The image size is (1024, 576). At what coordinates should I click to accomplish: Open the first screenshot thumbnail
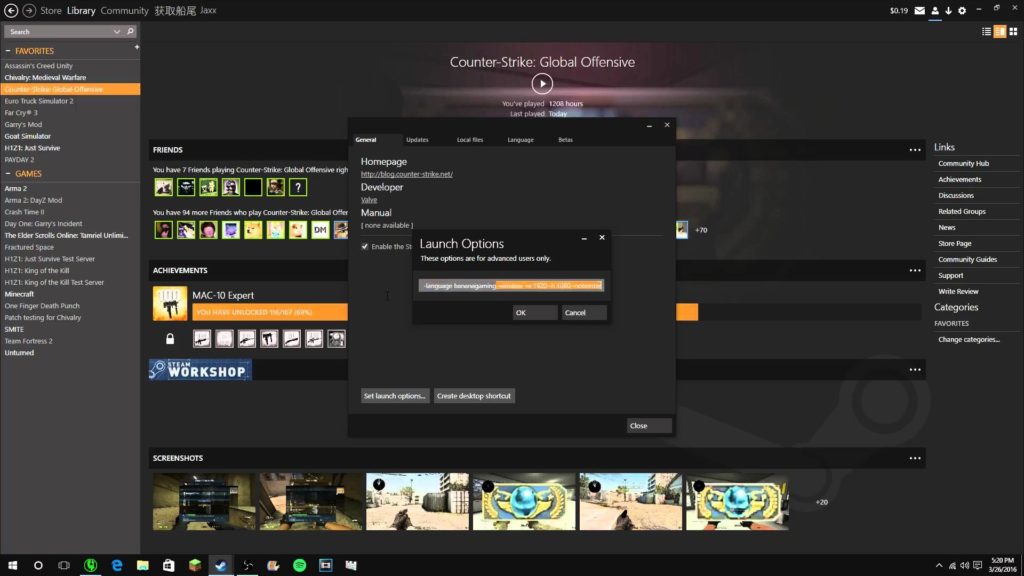tap(204, 502)
